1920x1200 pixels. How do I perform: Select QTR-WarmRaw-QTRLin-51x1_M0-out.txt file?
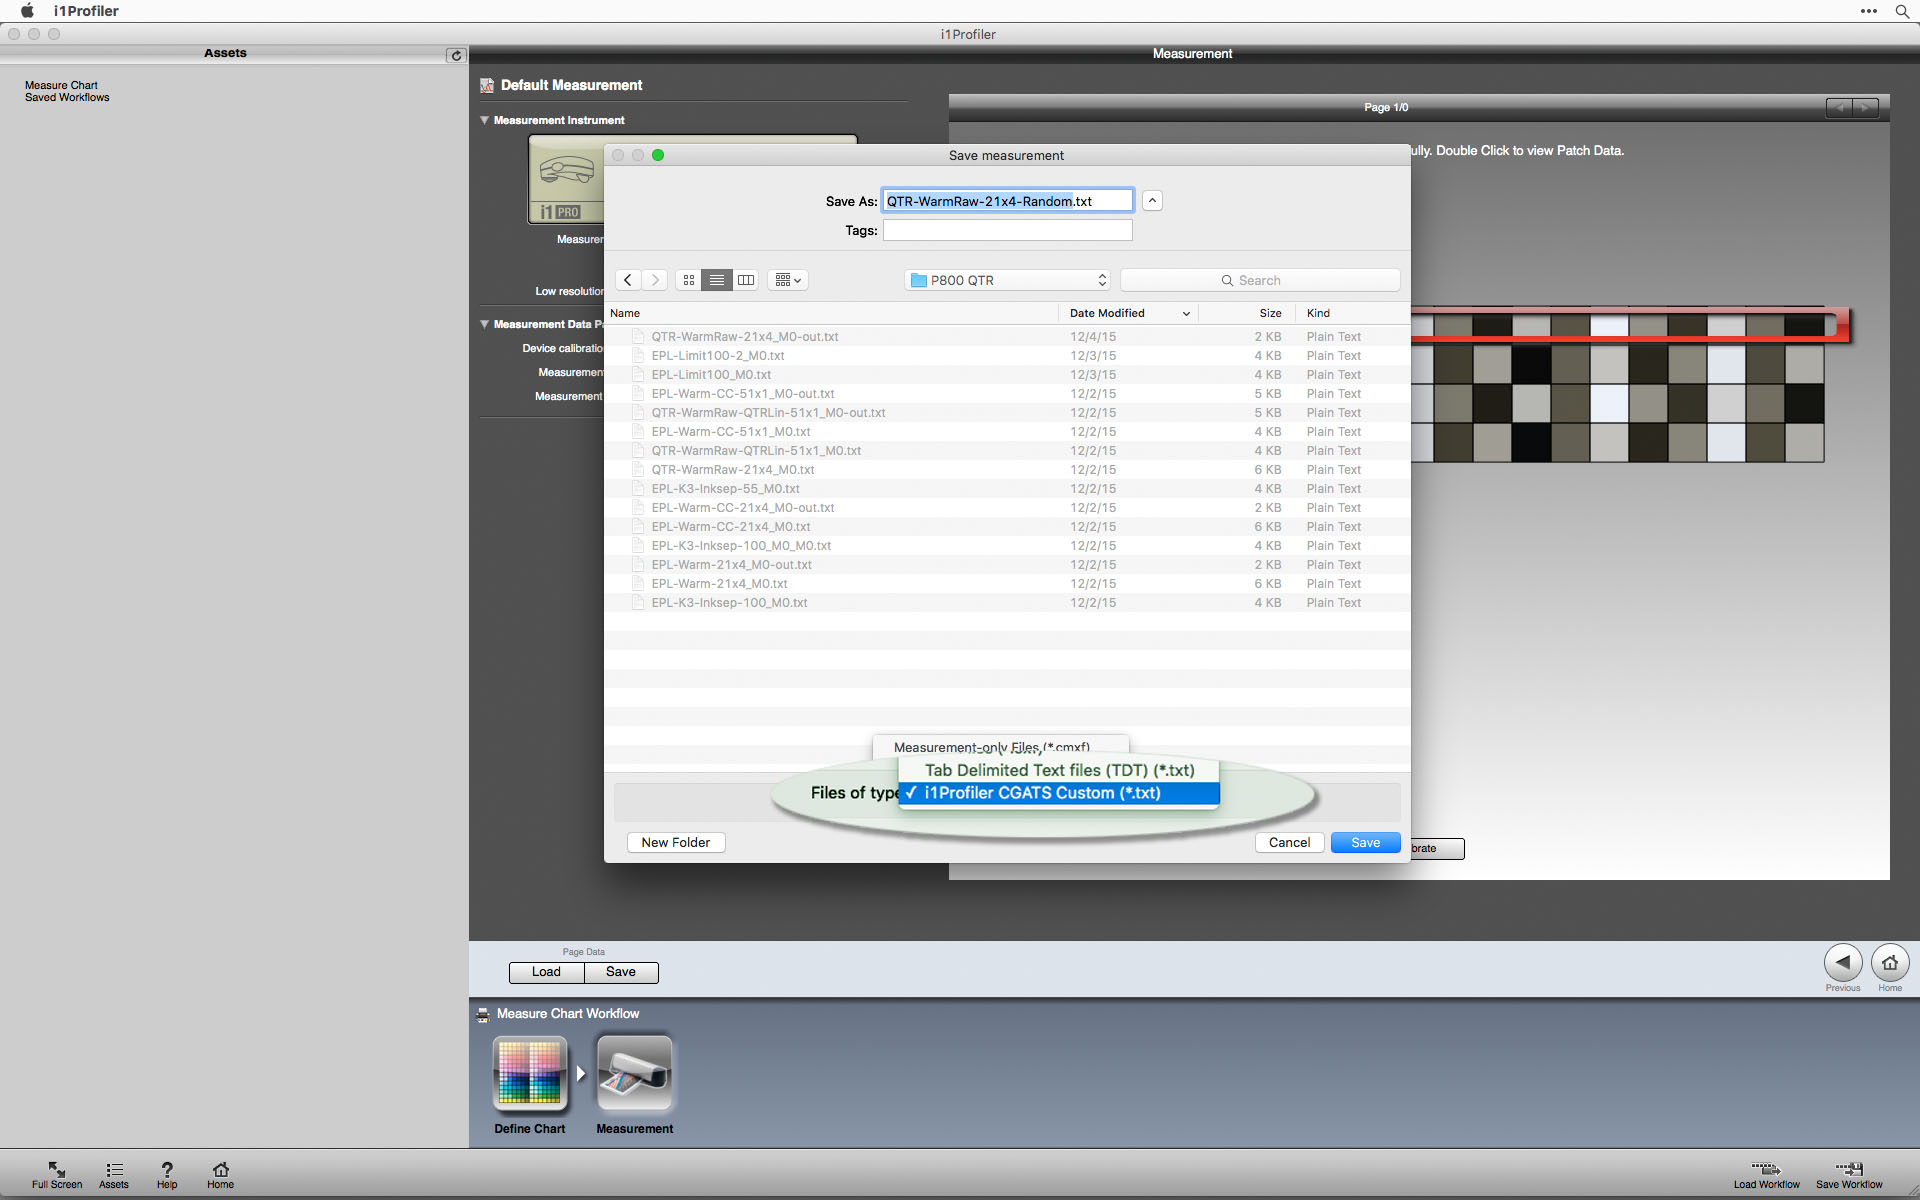pos(1007,413)
